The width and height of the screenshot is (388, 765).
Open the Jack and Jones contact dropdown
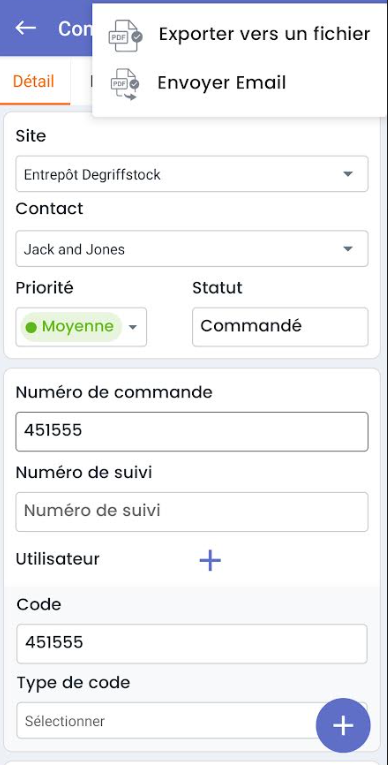tap(192, 249)
